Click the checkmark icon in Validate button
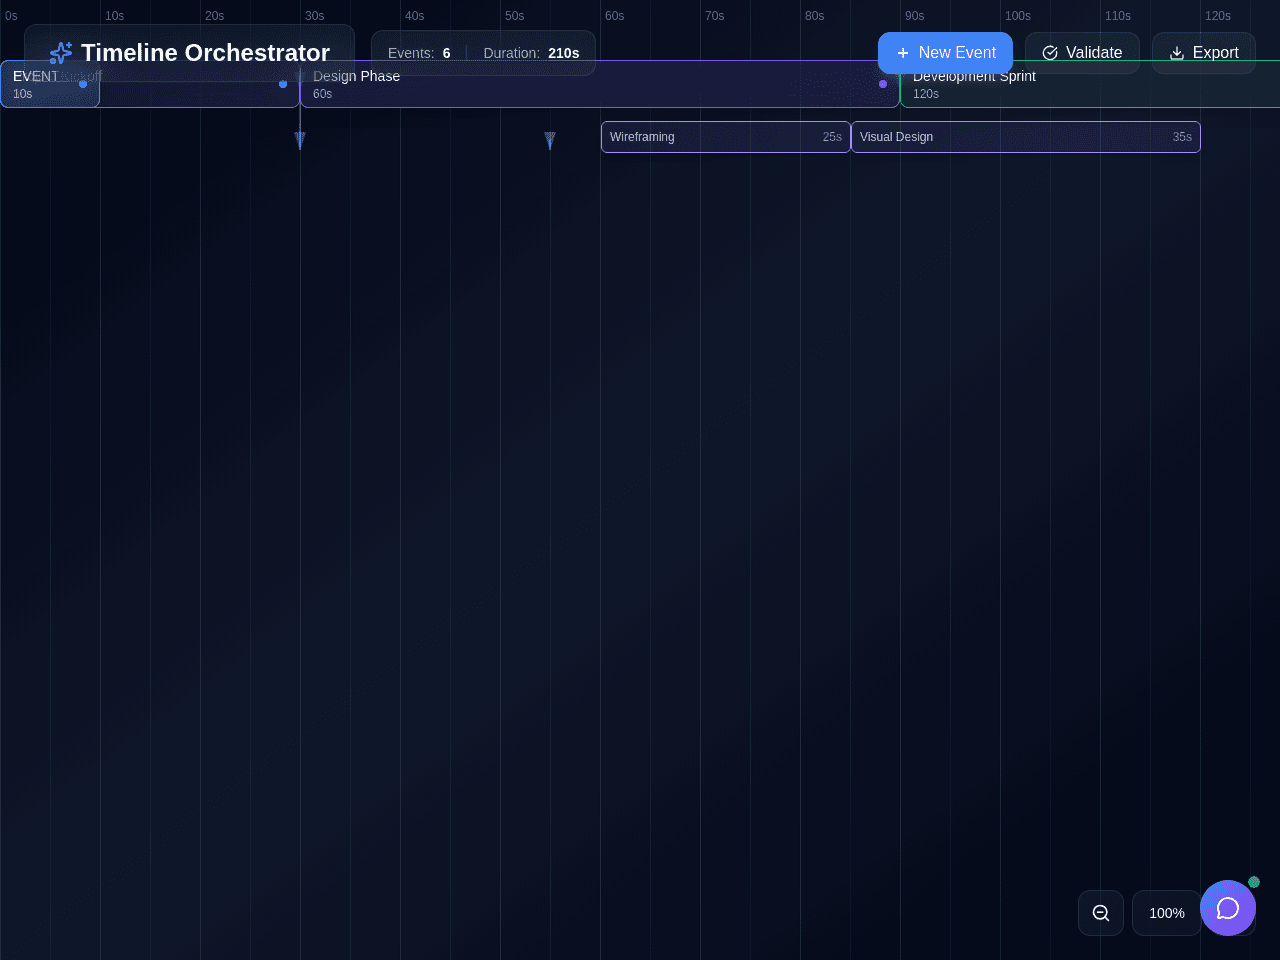This screenshot has height=960, width=1280. click(1050, 53)
